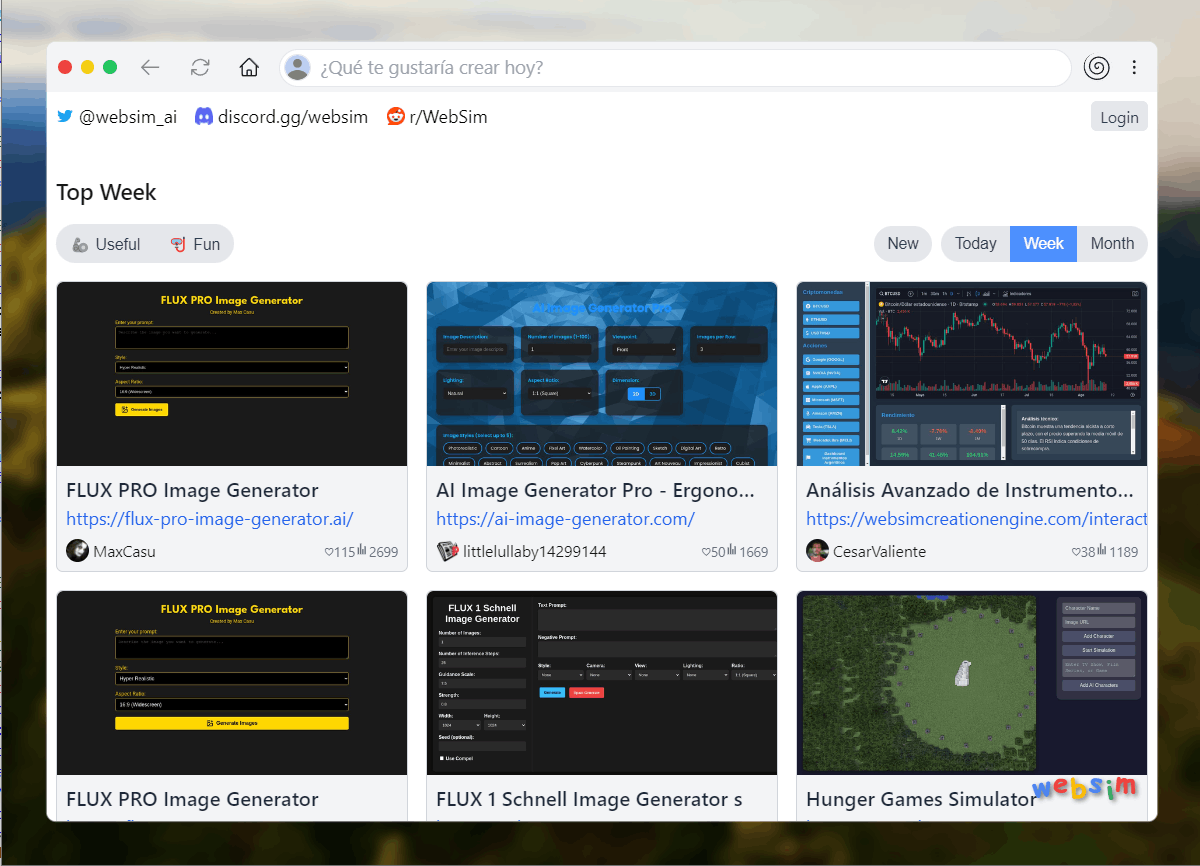Open r/WebSim subreddit link
The width and height of the screenshot is (1200, 866).
pyautogui.click(x=448, y=117)
